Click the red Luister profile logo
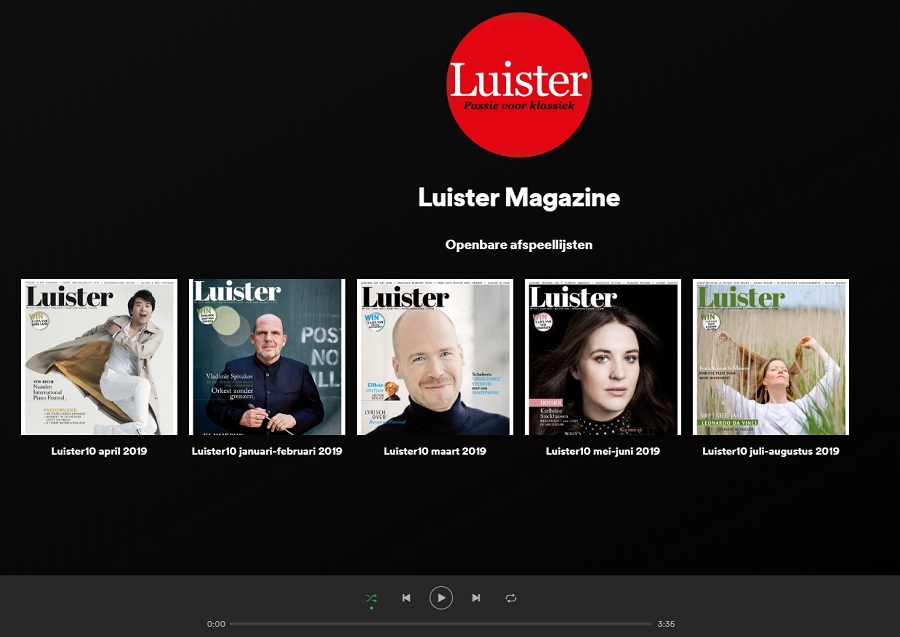 (x=519, y=85)
